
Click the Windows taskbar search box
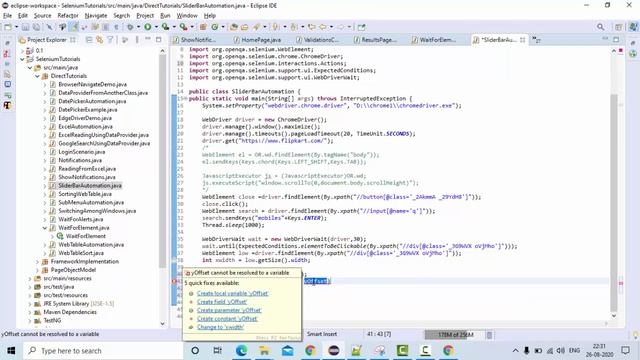(x=102, y=351)
